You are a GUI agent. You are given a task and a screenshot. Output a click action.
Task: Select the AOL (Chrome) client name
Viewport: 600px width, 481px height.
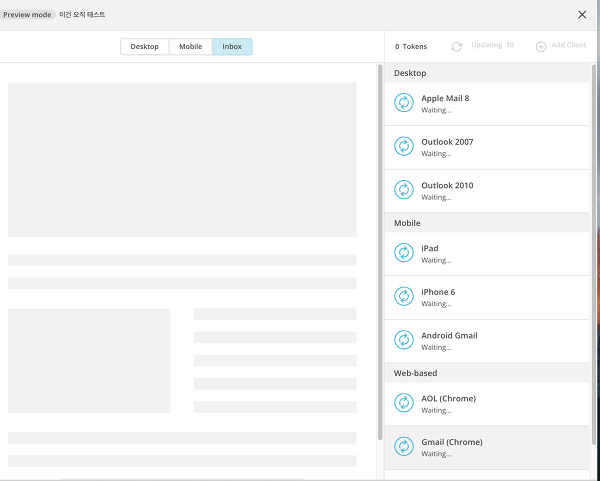[448, 398]
